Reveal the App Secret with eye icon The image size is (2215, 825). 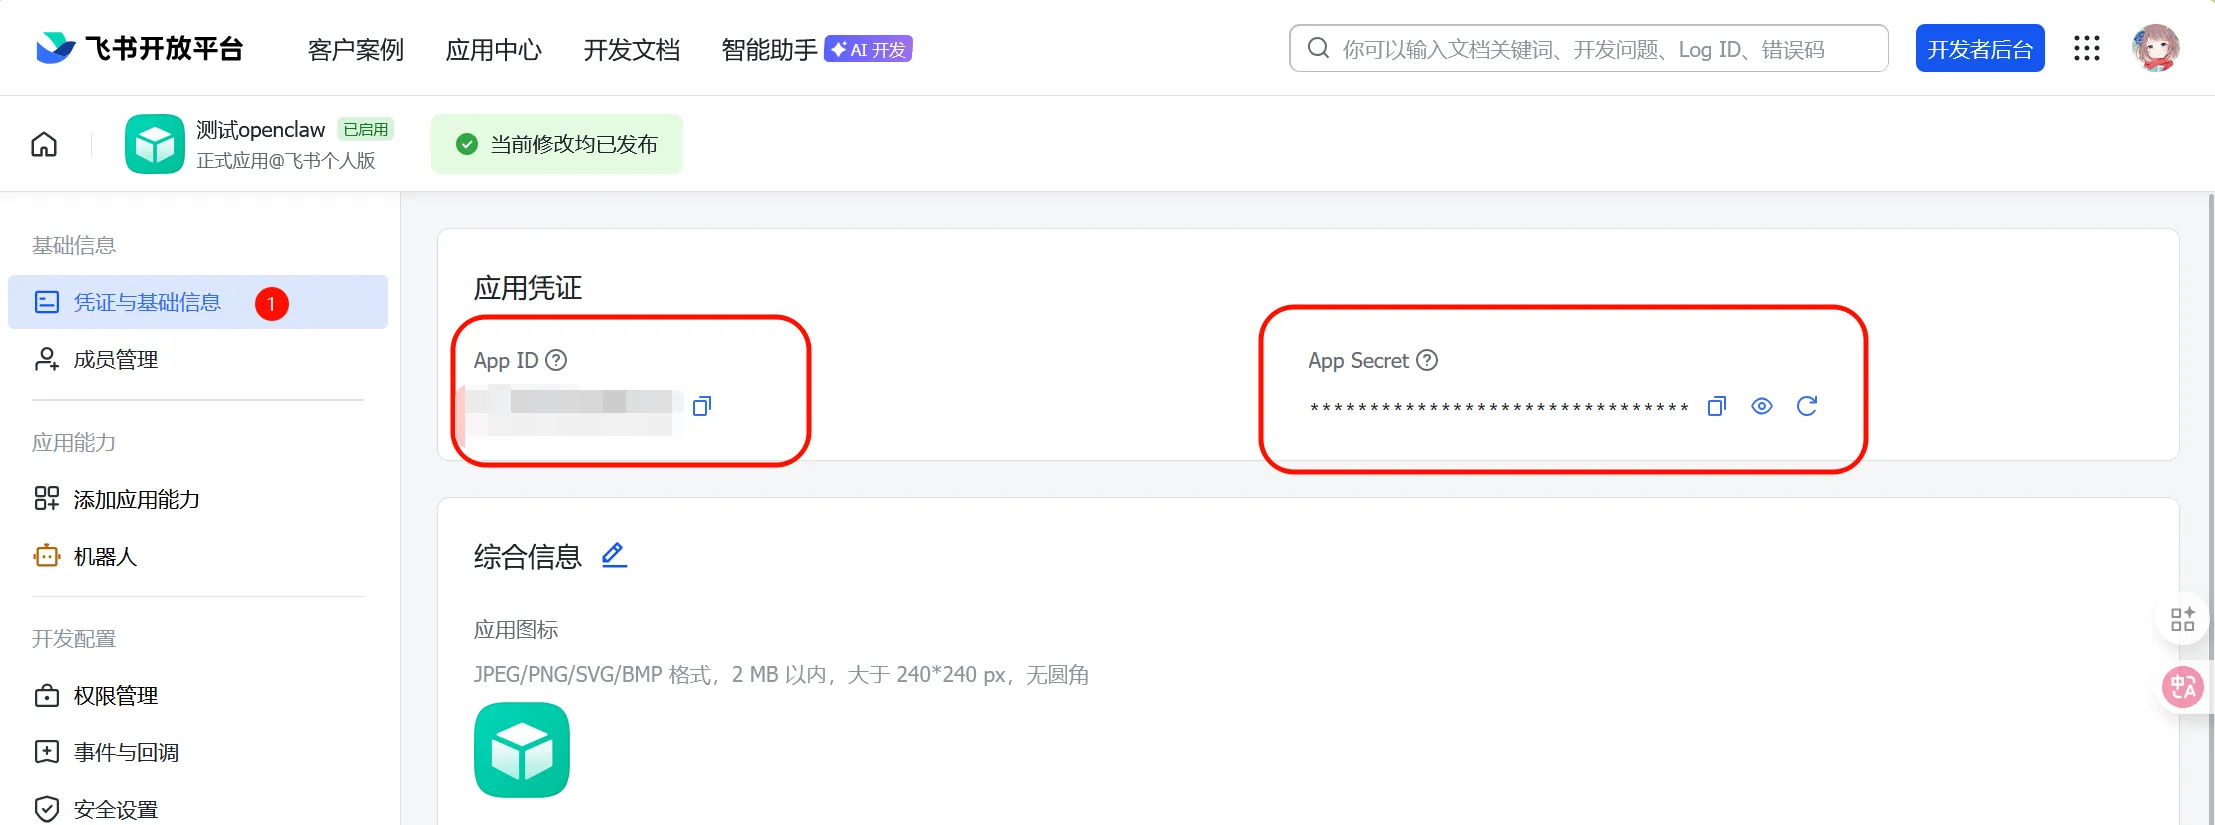click(x=1762, y=406)
